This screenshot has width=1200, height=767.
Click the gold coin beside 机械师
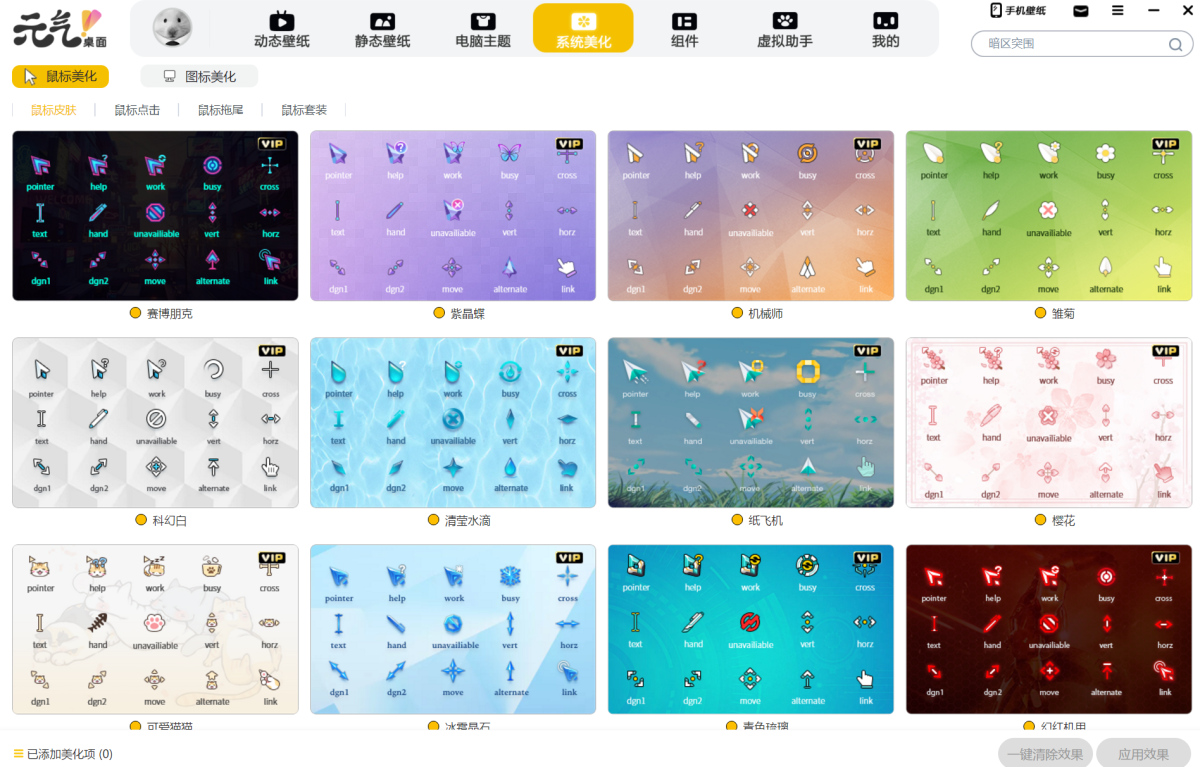pos(737,313)
